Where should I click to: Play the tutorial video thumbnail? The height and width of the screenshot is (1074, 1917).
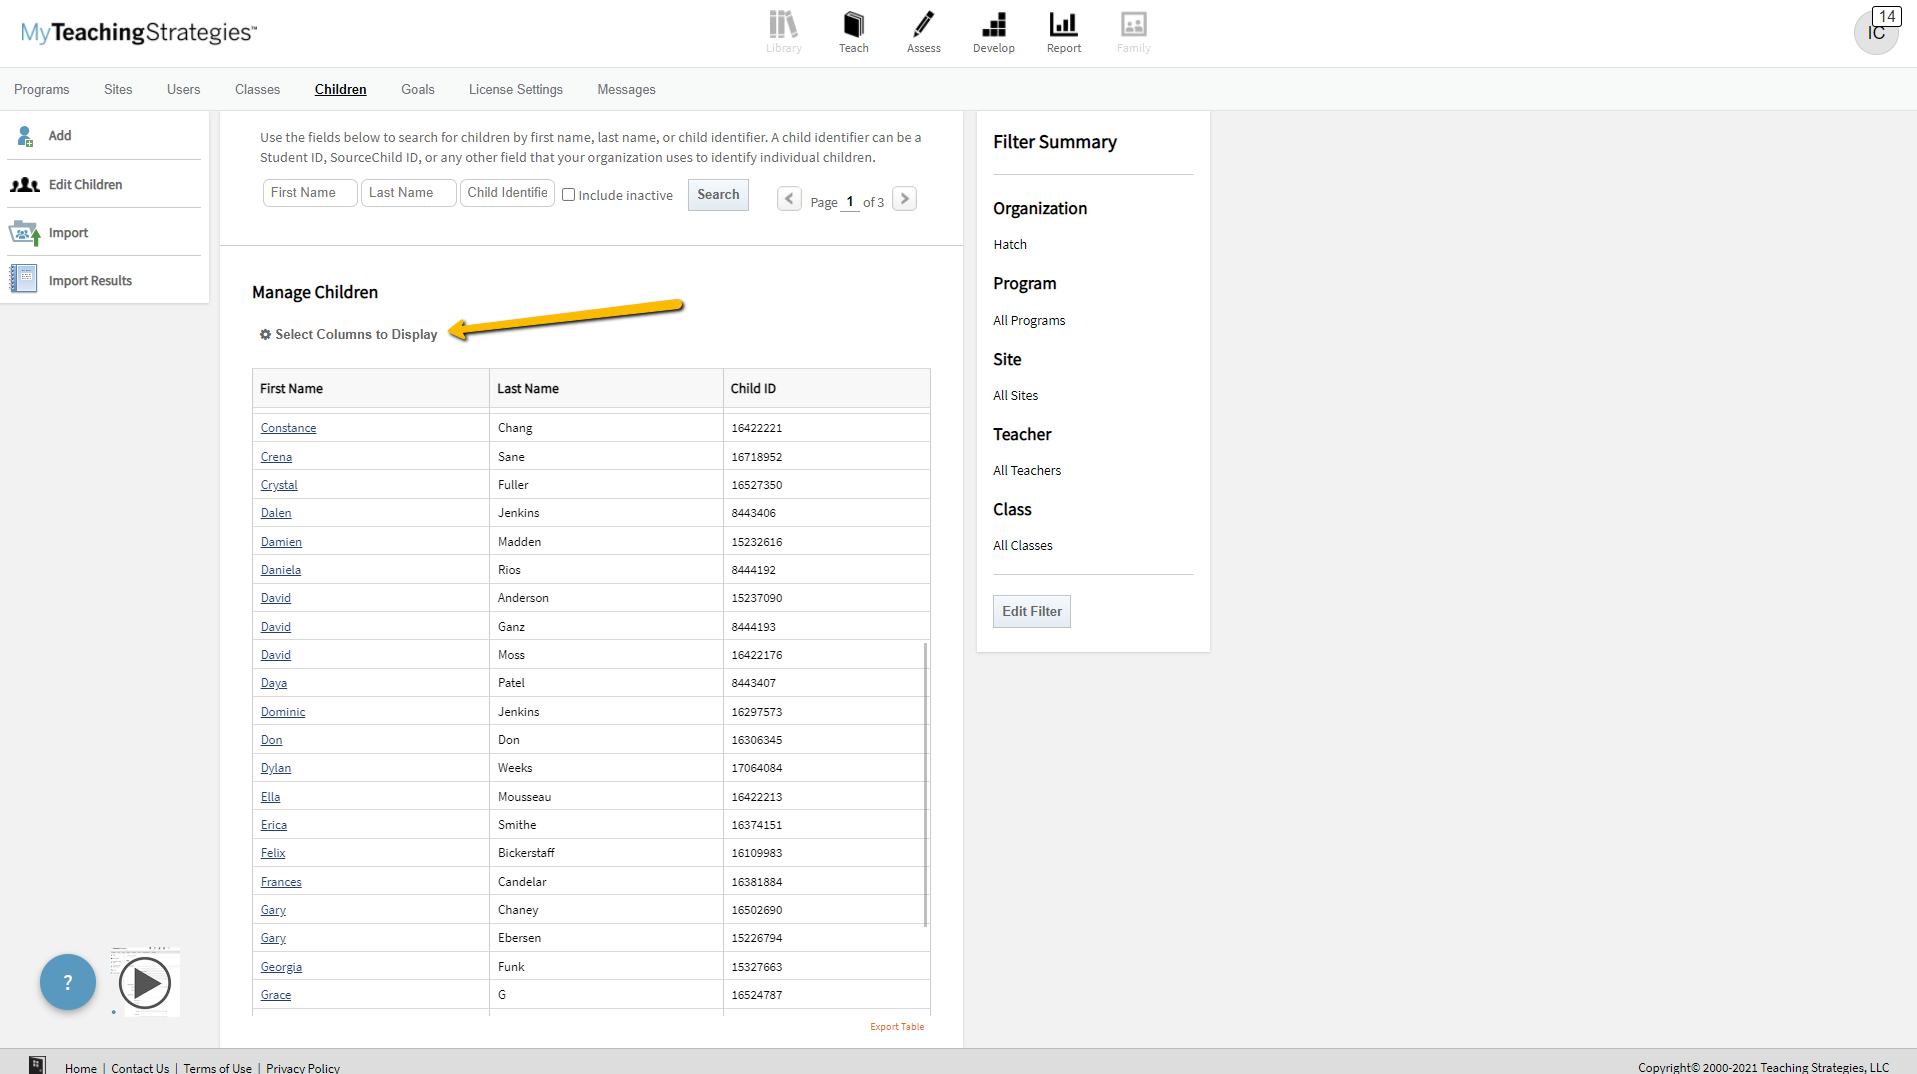[x=145, y=983]
